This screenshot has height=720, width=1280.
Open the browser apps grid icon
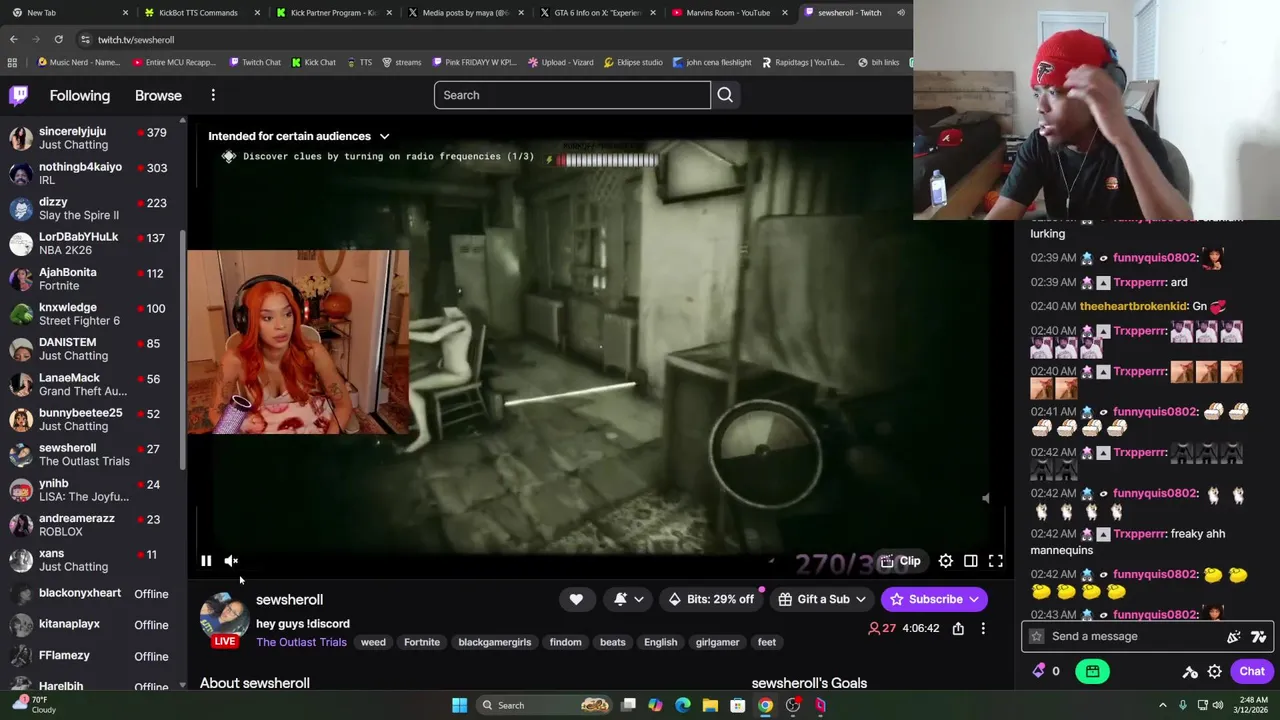[12, 62]
